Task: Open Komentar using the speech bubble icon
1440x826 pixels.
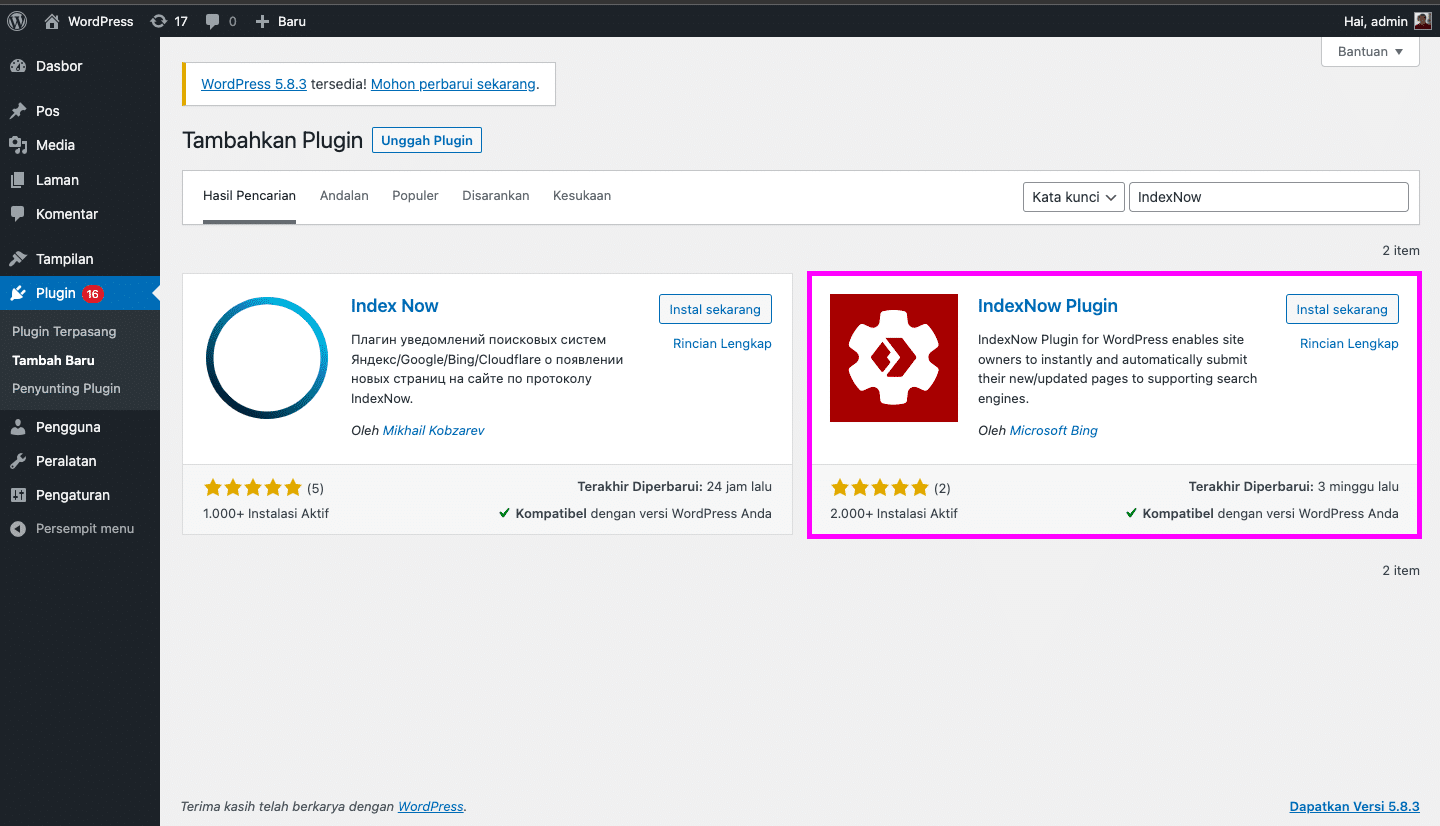Action: 18,214
